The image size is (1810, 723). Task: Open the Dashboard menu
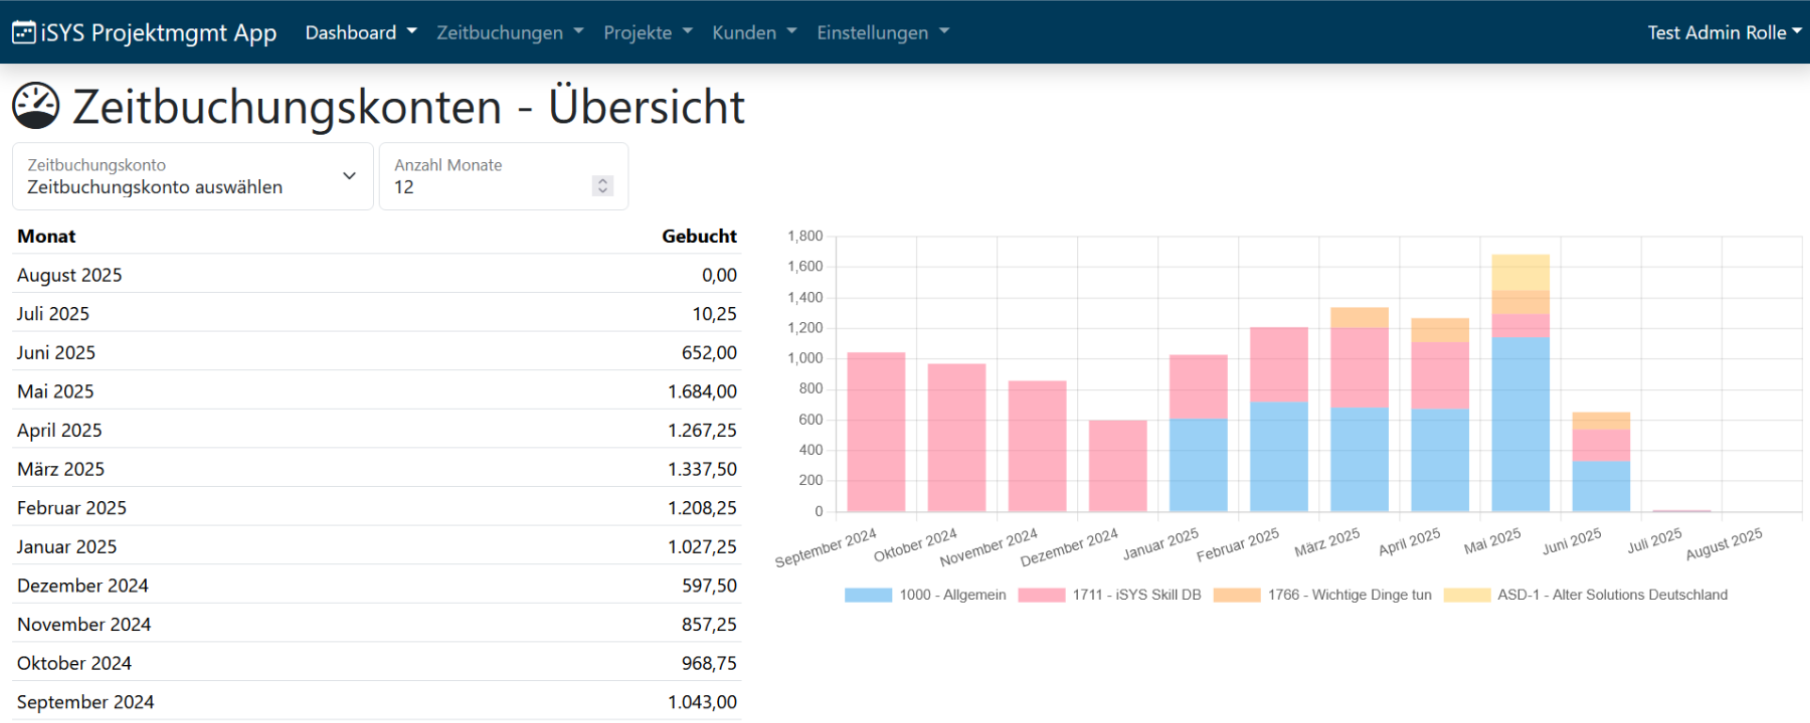coord(361,33)
